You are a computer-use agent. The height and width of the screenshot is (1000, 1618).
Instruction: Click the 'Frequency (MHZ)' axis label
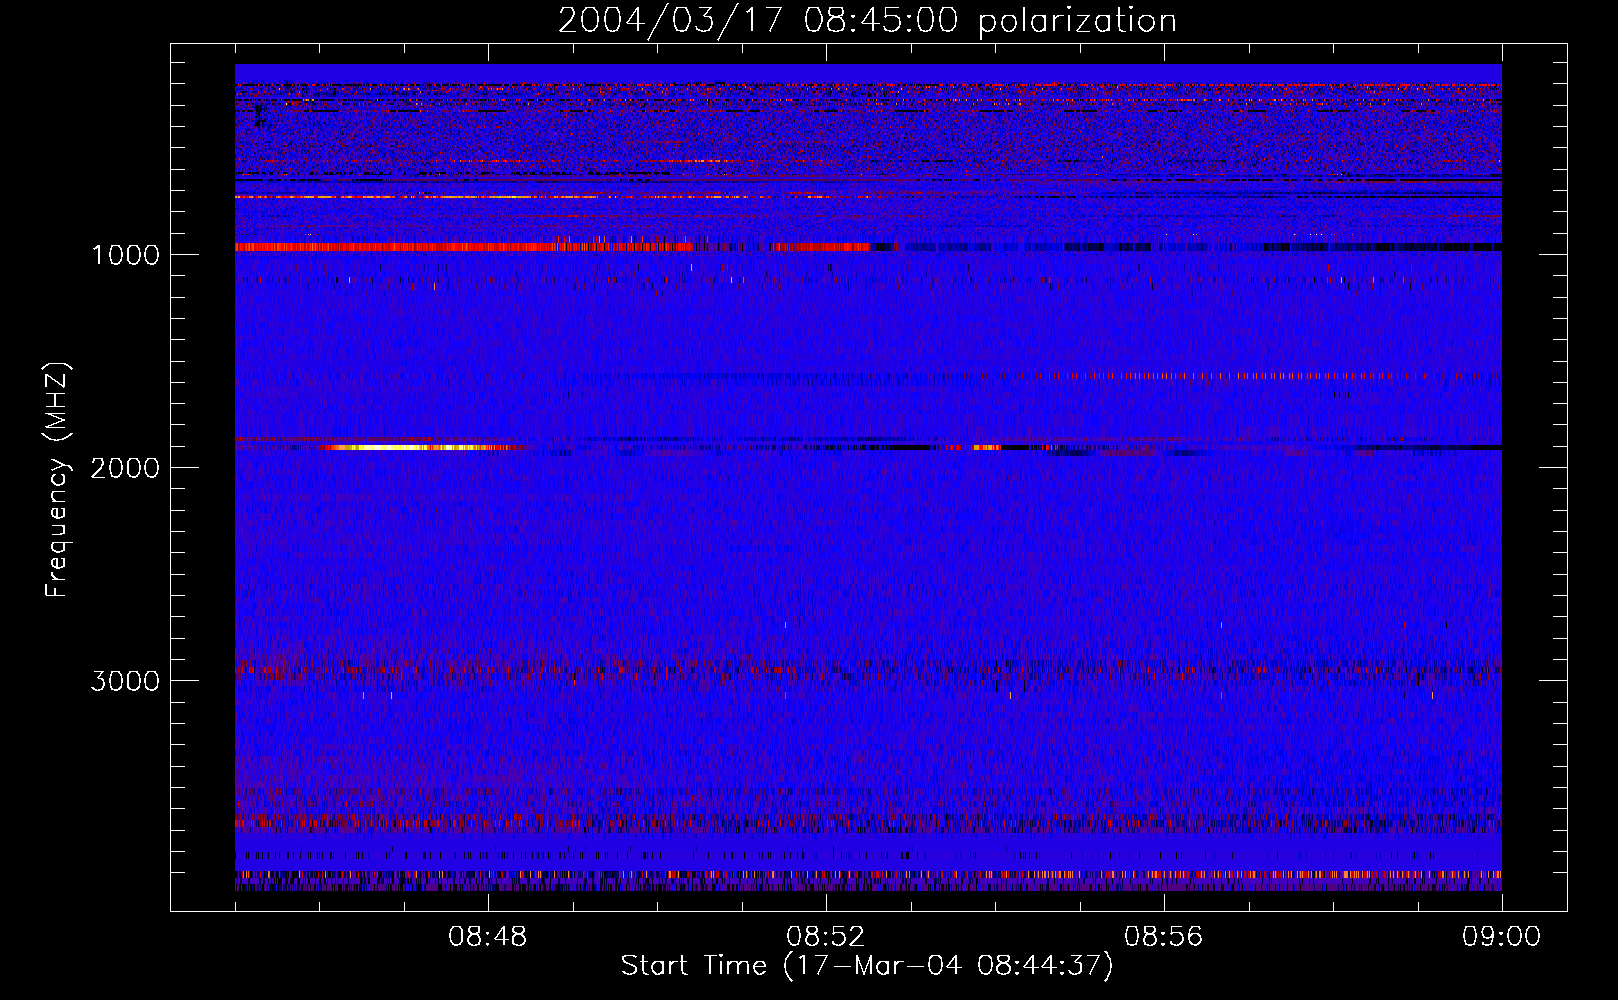point(57,479)
